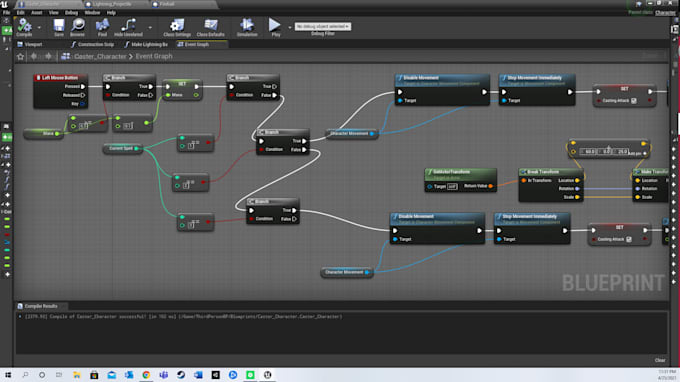The image size is (680, 382).
Task: Open the Help menu
Action: tap(111, 13)
